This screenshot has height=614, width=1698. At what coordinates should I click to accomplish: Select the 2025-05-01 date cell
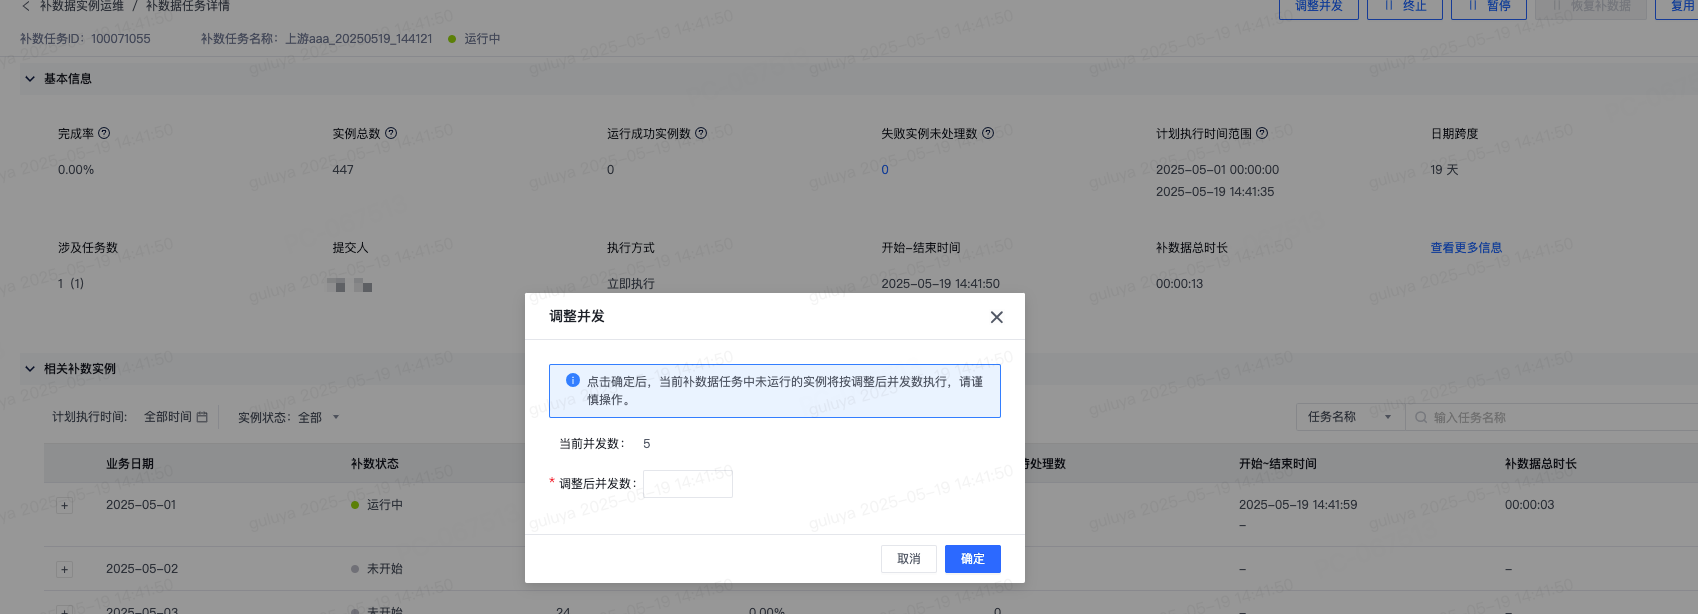tap(141, 505)
